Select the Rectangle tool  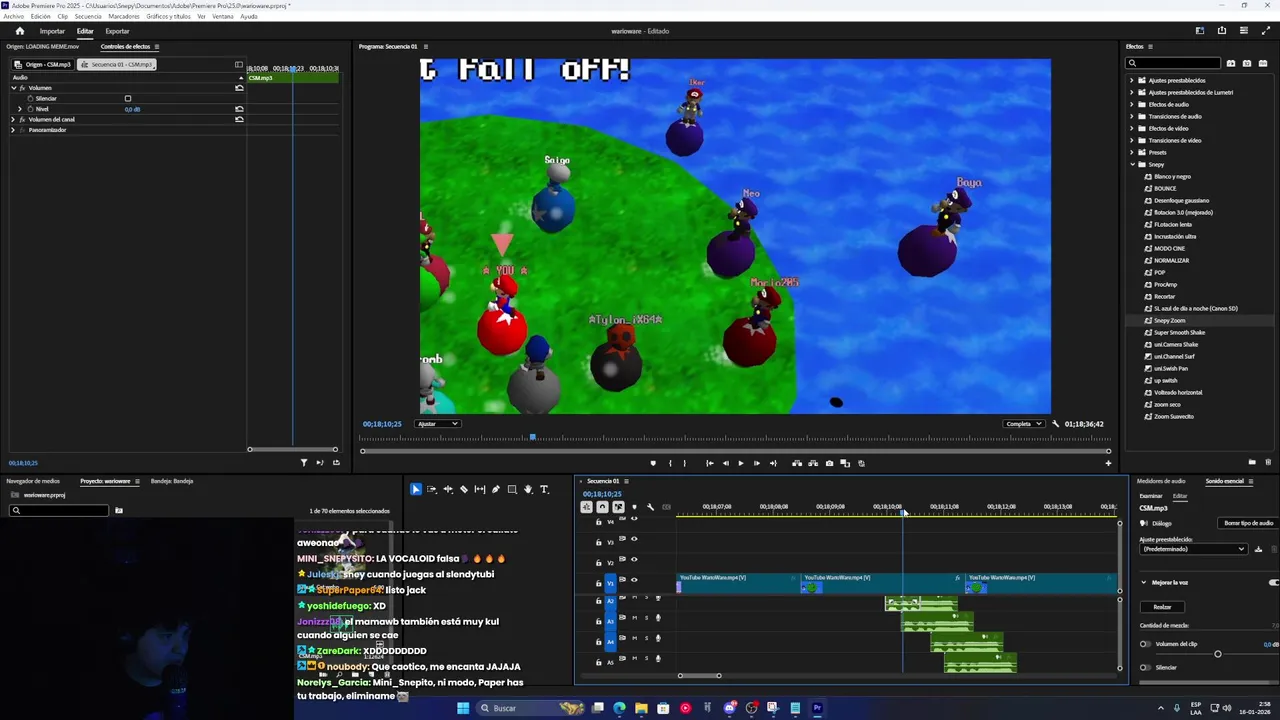[x=512, y=489]
